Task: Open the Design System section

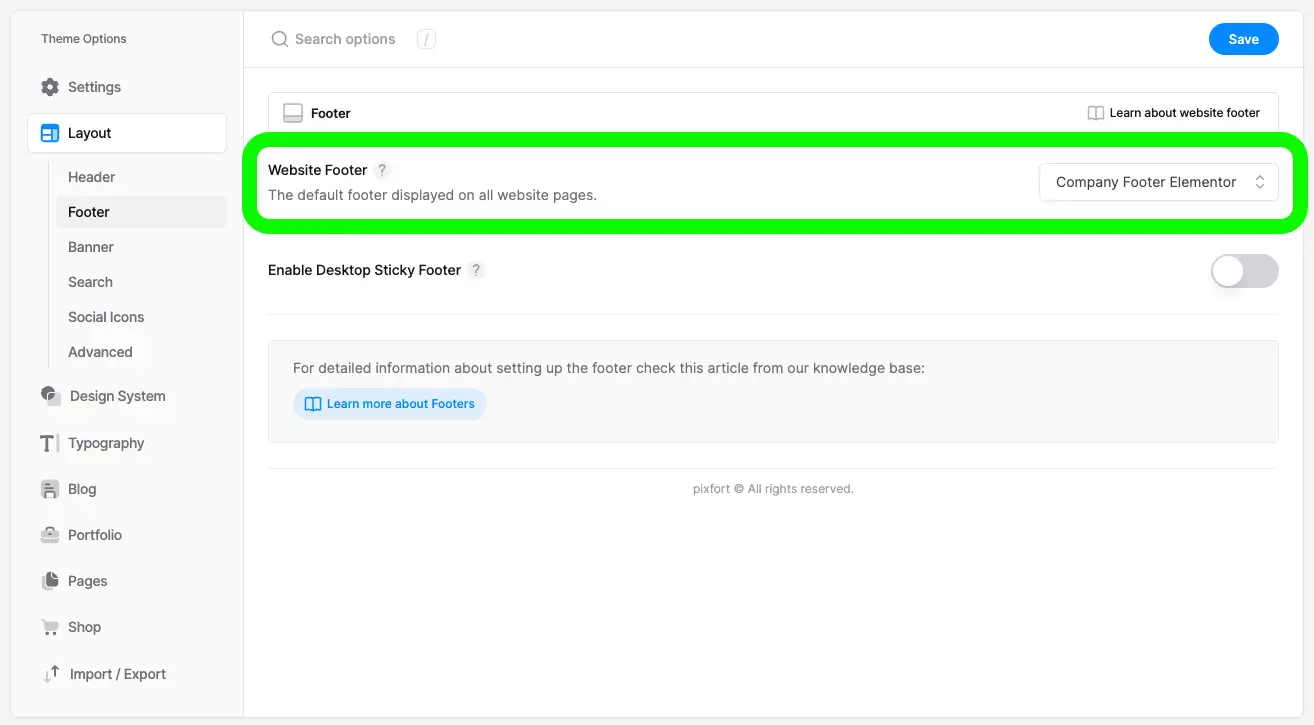Action: [x=127, y=396]
